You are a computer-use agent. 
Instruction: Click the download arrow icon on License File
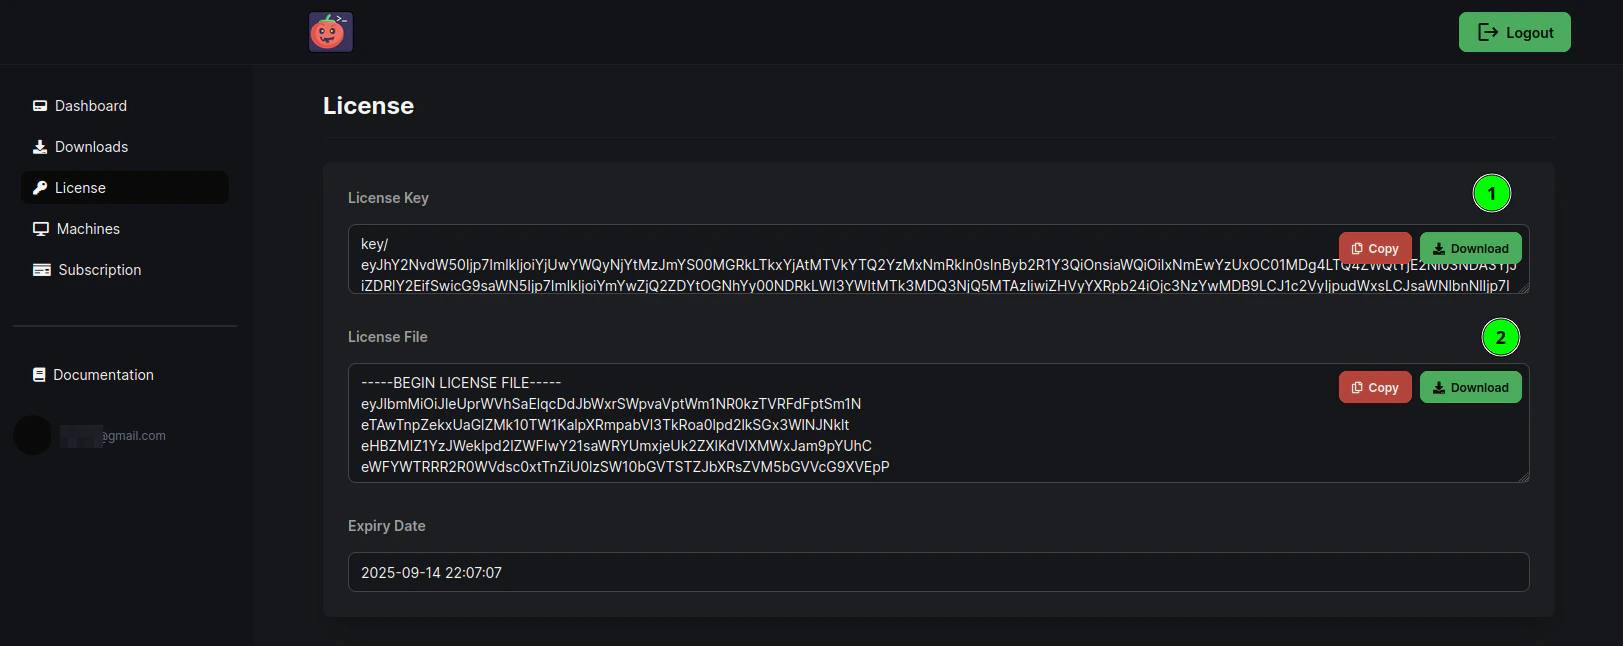point(1440,387)
